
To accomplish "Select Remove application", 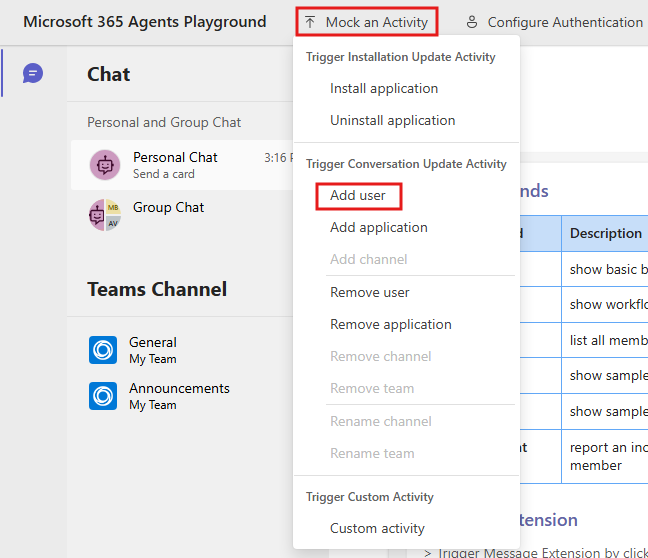I will tap(391, 324).
